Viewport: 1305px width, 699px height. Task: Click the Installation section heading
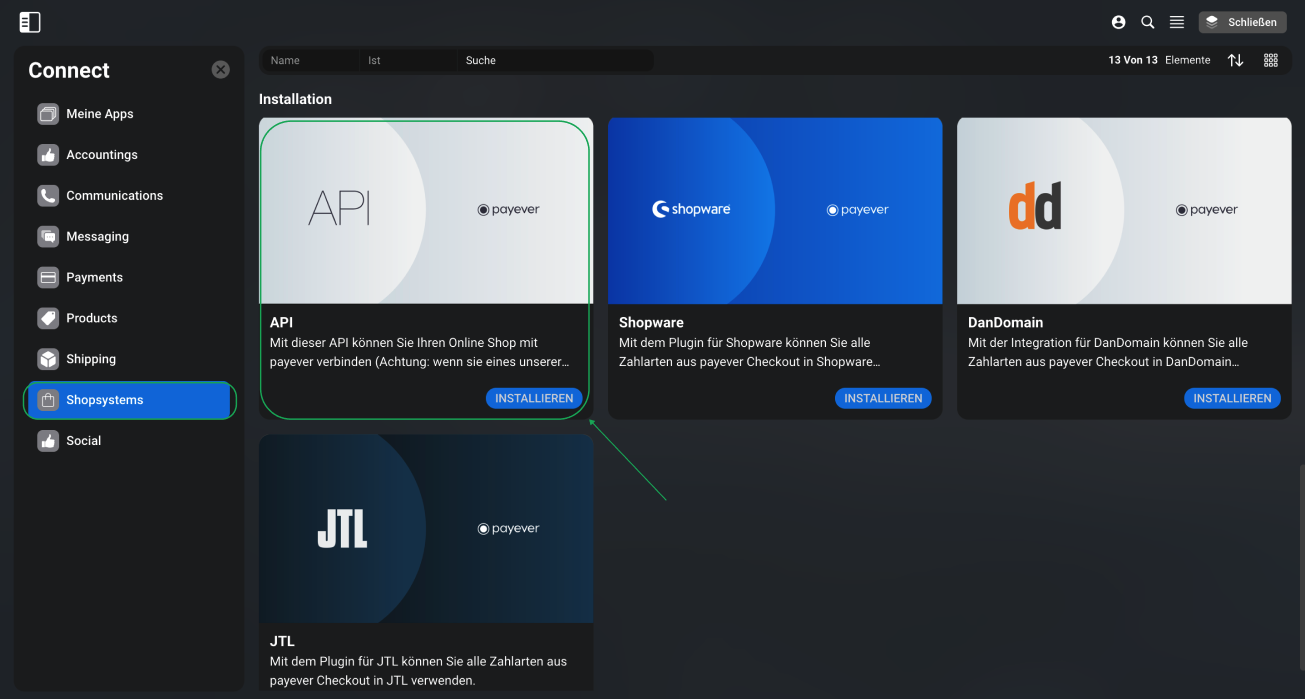(295, 99)
